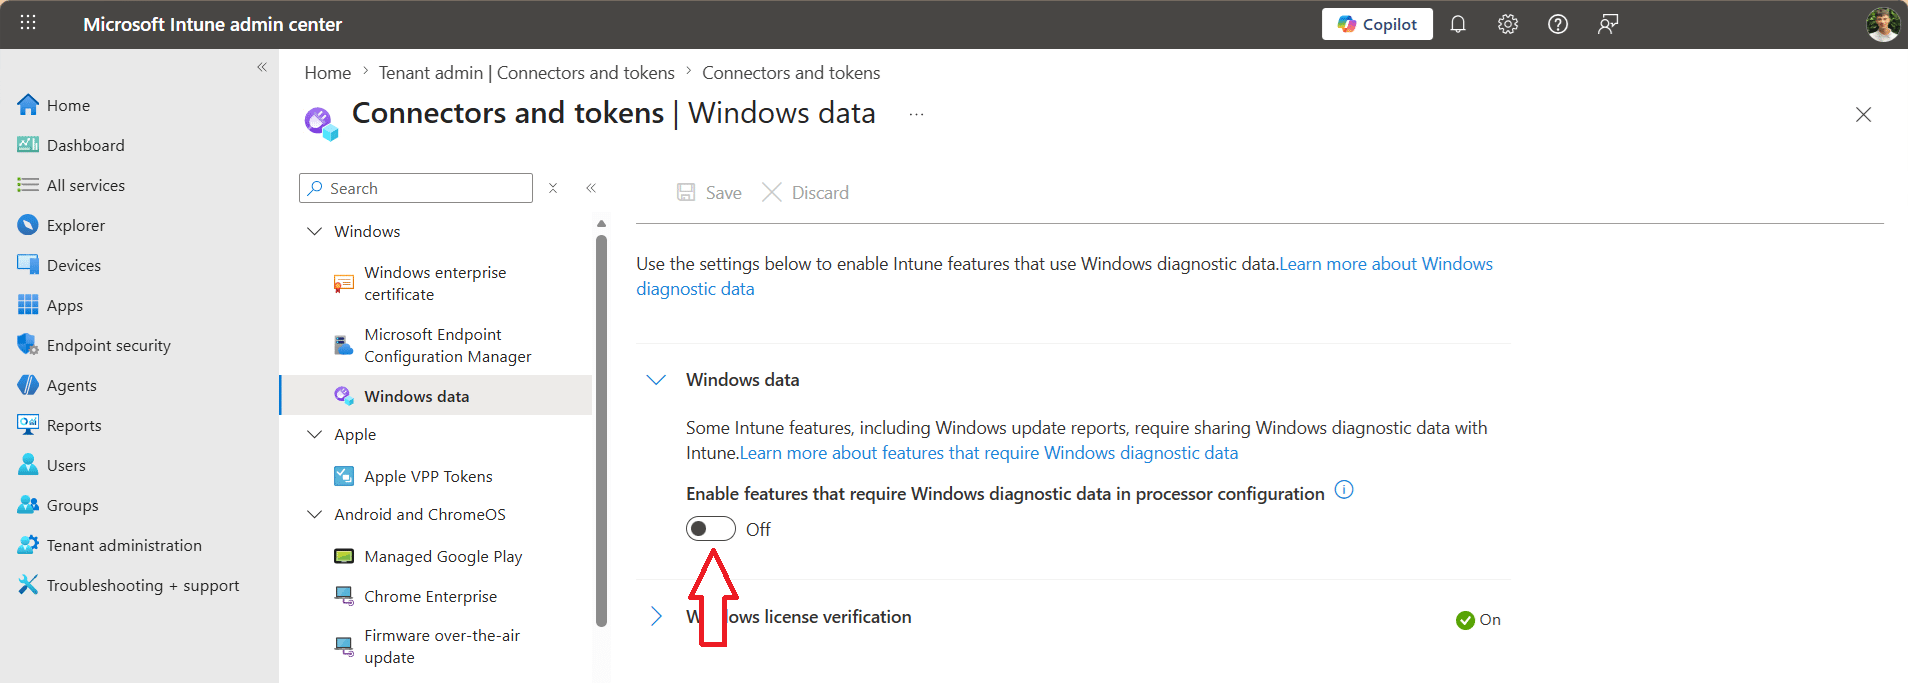The image size is (1908, 683).
Task: Collapse the Windows data section
Action: click(x=656, y=380)
